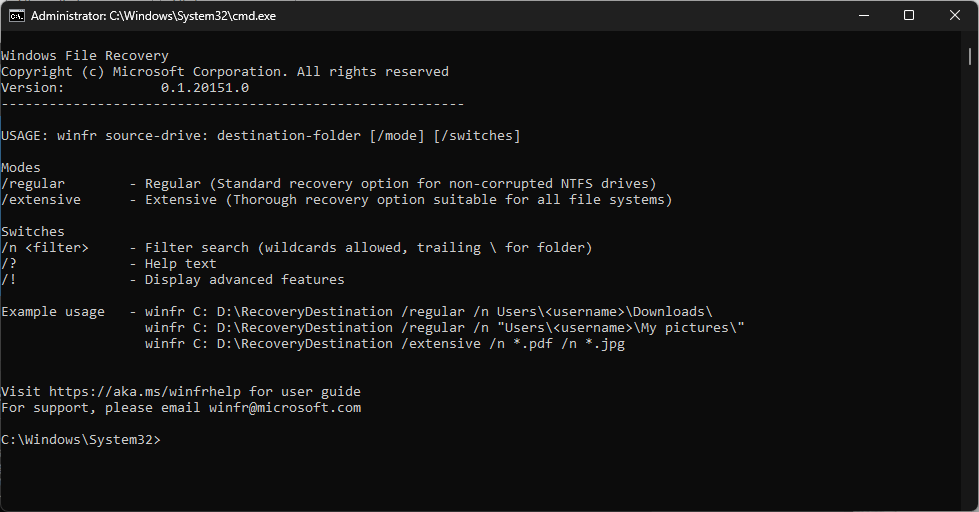The height and width of the screenshot is (512, 979).
Task: Click the winfr@microsoft.com email address
Action: 285,408
